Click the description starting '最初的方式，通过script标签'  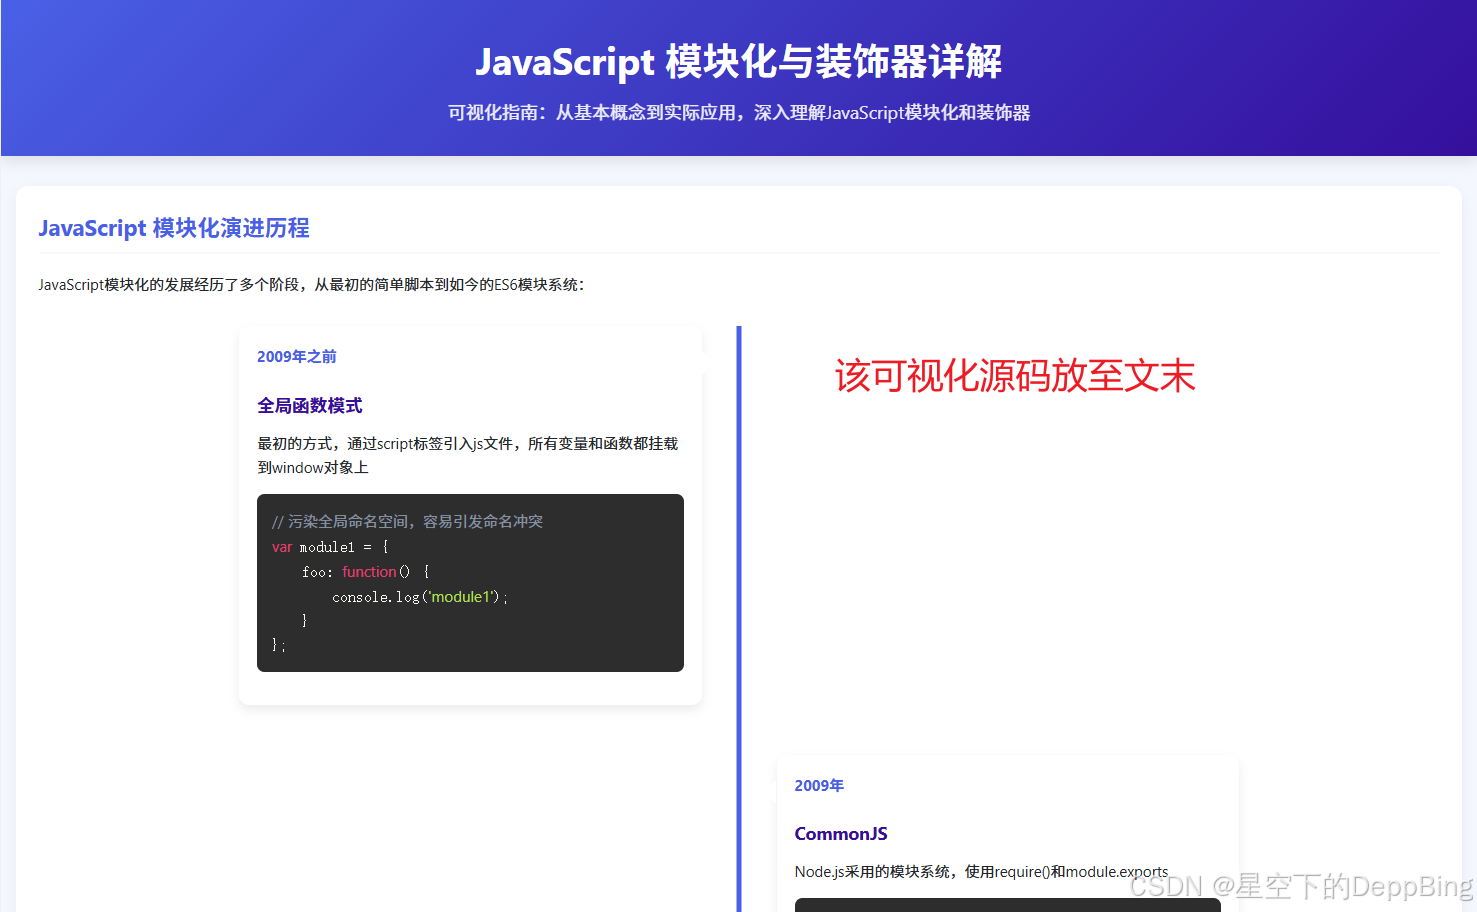click(468, 455)
